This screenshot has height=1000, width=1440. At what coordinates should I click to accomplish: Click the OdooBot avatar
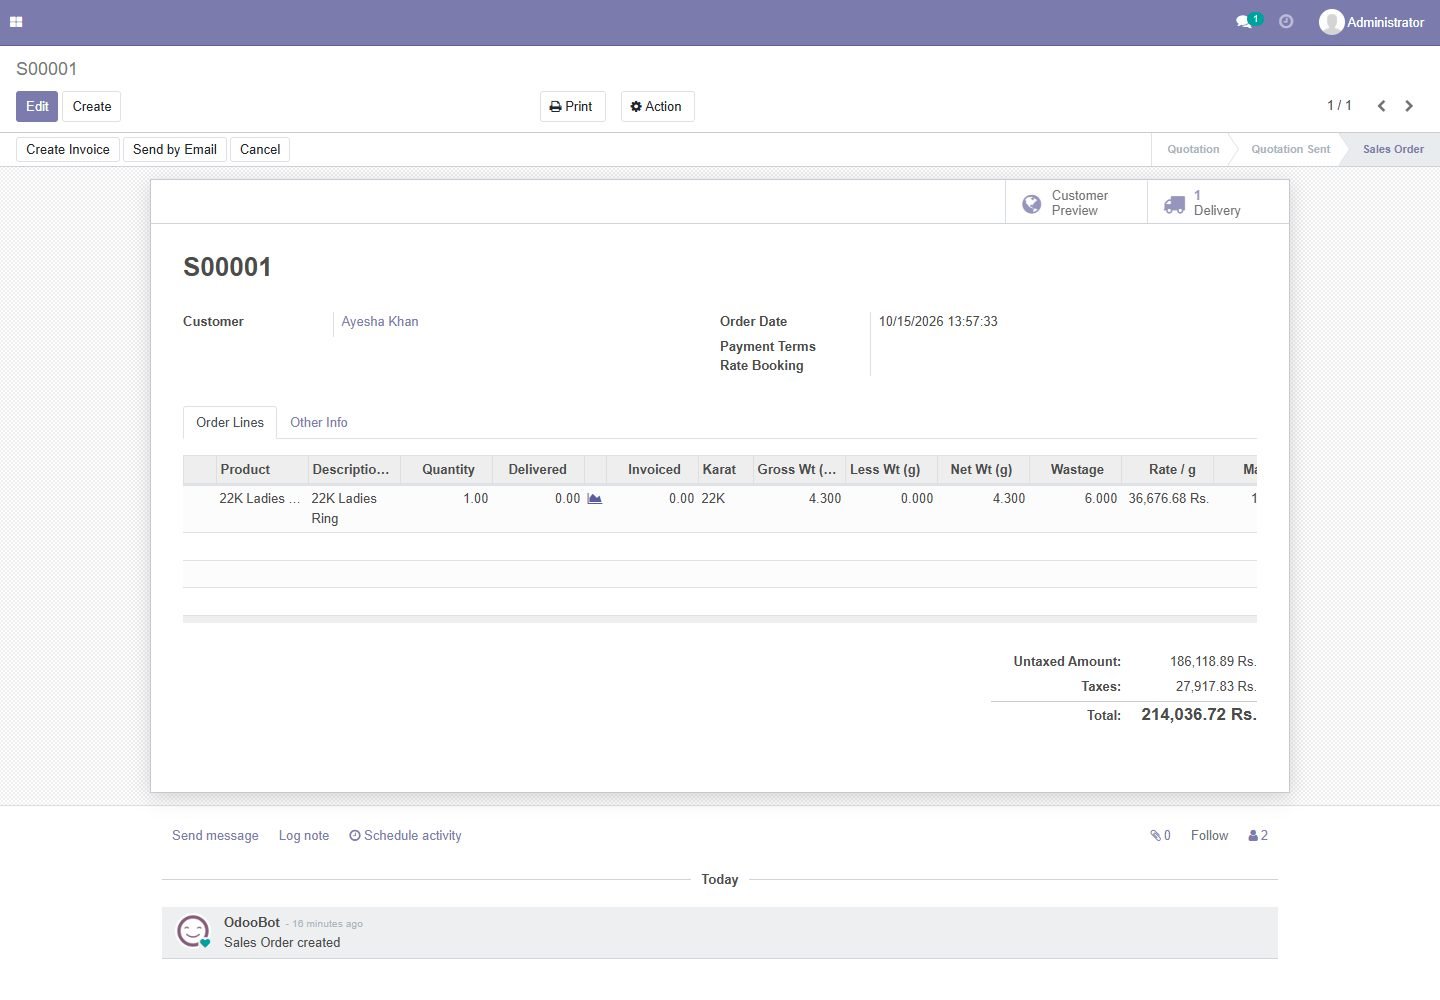193,931
